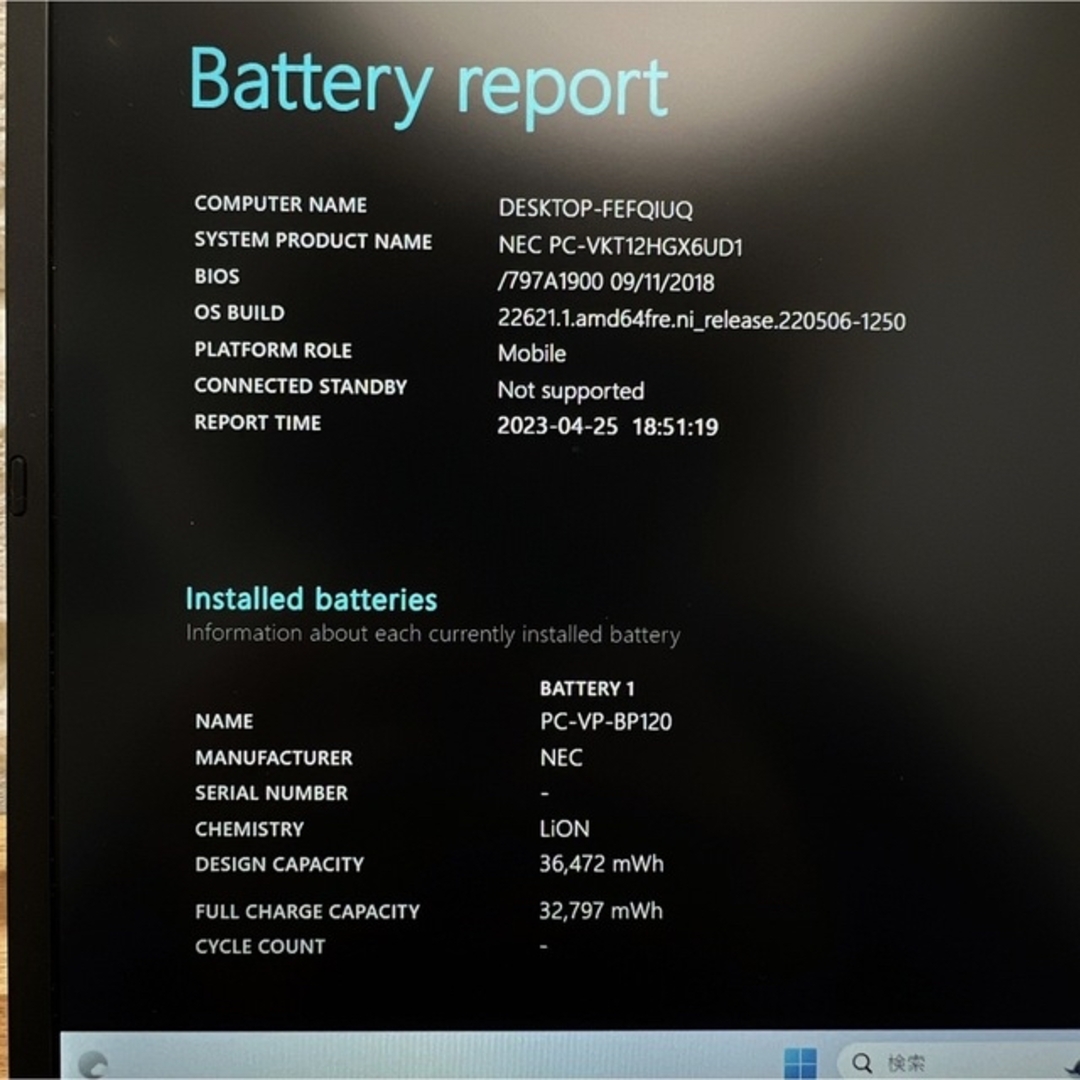Select the NEC manufacturer value
The width and height of the screenshot is (1080, 1080).
pos(561,758)
